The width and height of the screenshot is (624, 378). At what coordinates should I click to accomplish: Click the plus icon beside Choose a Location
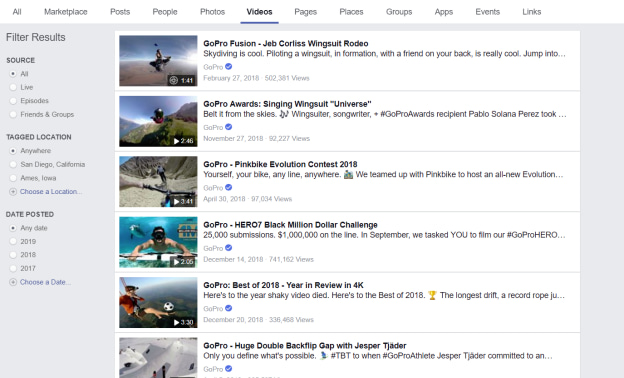(x=13, y=191)
